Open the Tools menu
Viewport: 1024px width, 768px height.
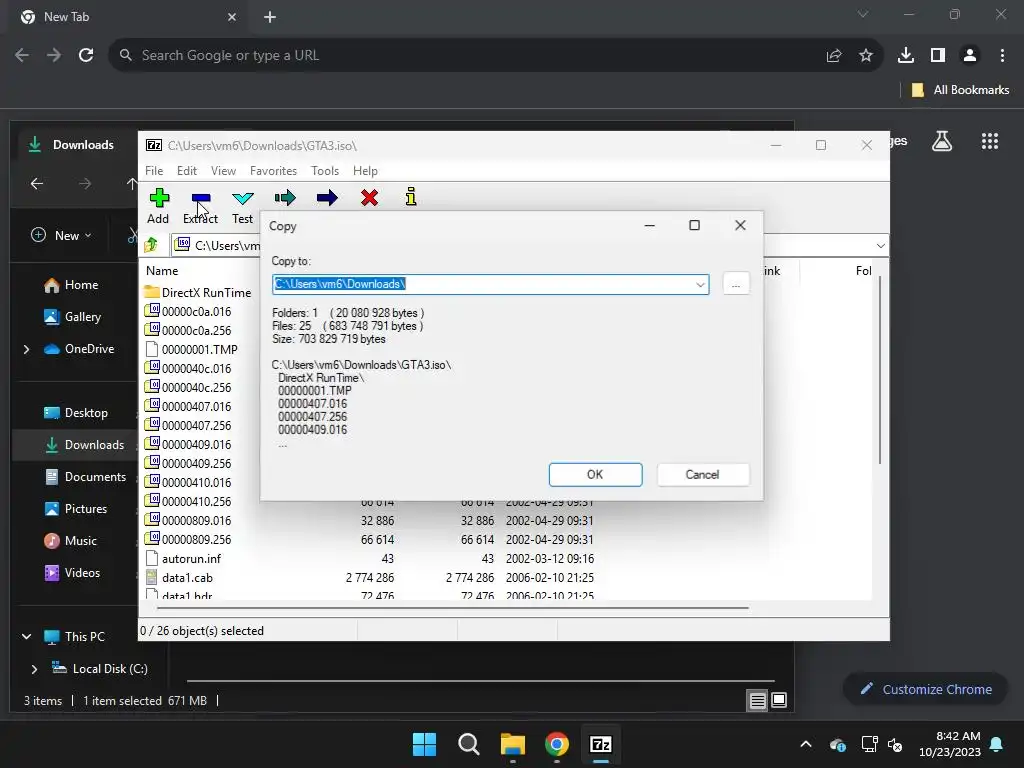(x=325, y=170)
